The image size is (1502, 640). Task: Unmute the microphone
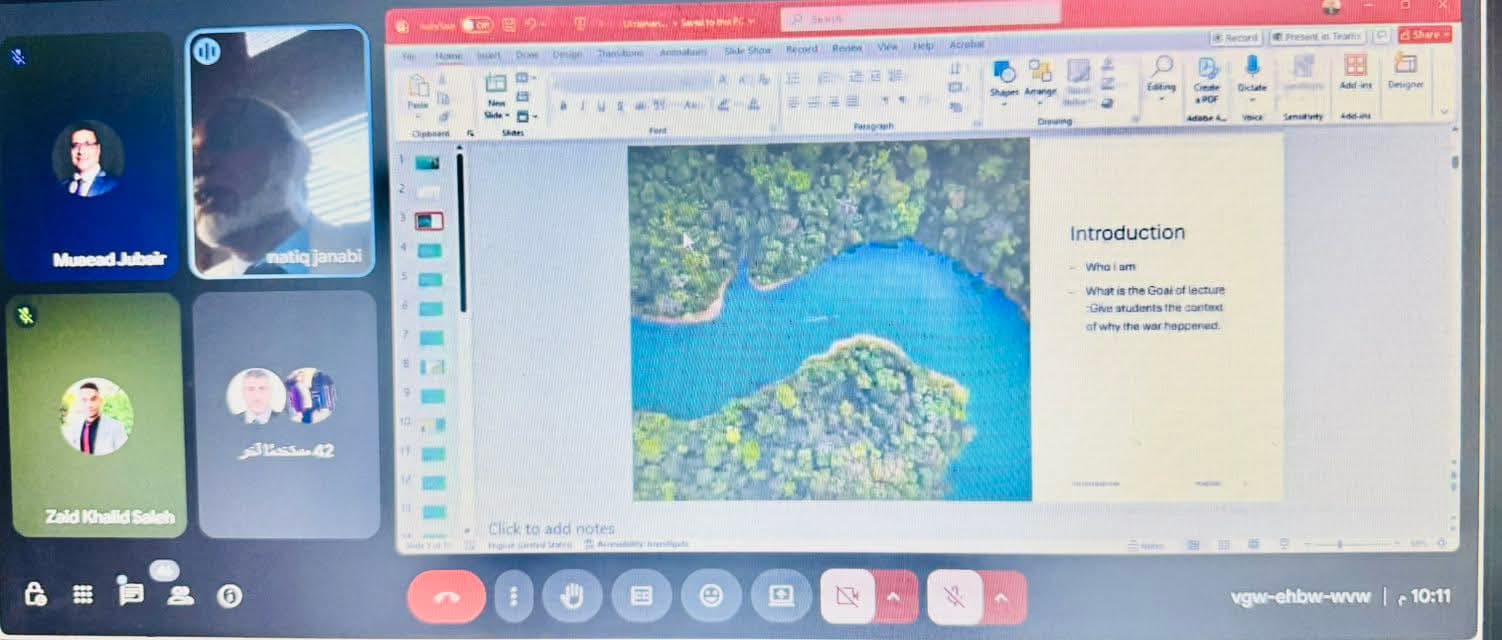click(x=954, y=598)
